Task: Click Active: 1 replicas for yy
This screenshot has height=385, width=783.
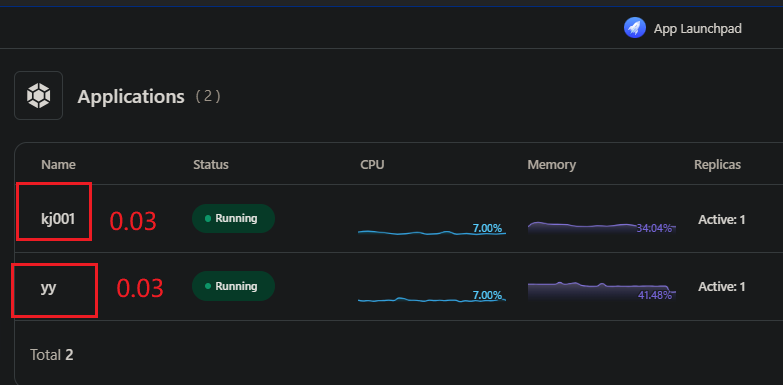Action: (x=722, y=287)
